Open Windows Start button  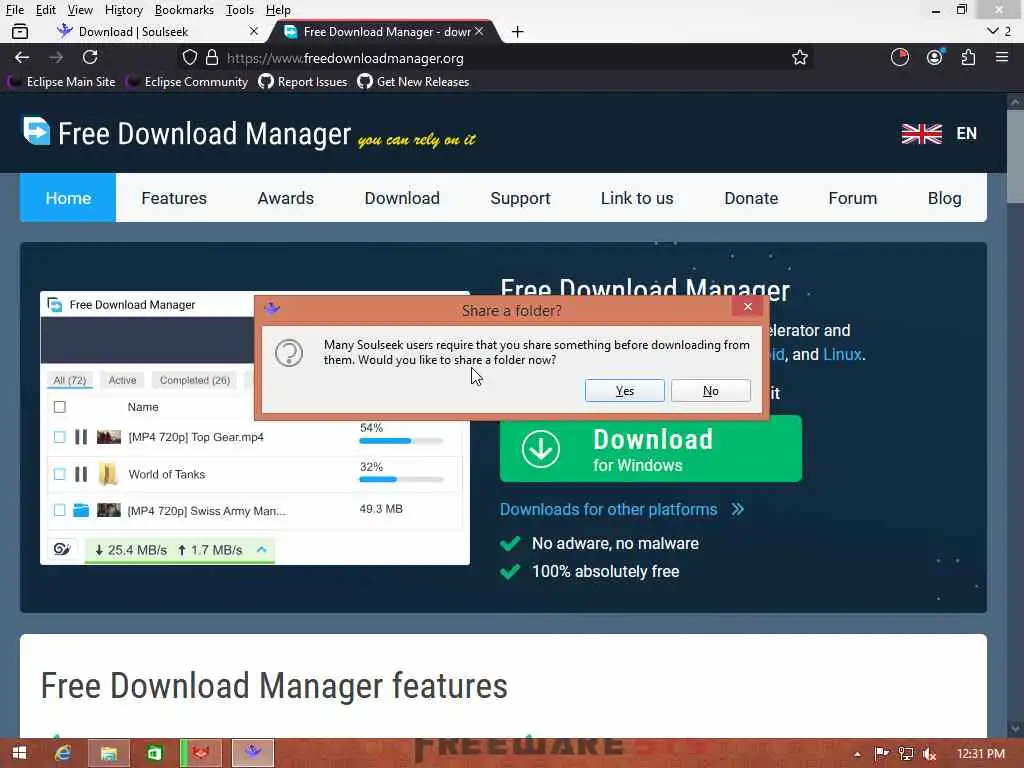[x=19, y=753]
